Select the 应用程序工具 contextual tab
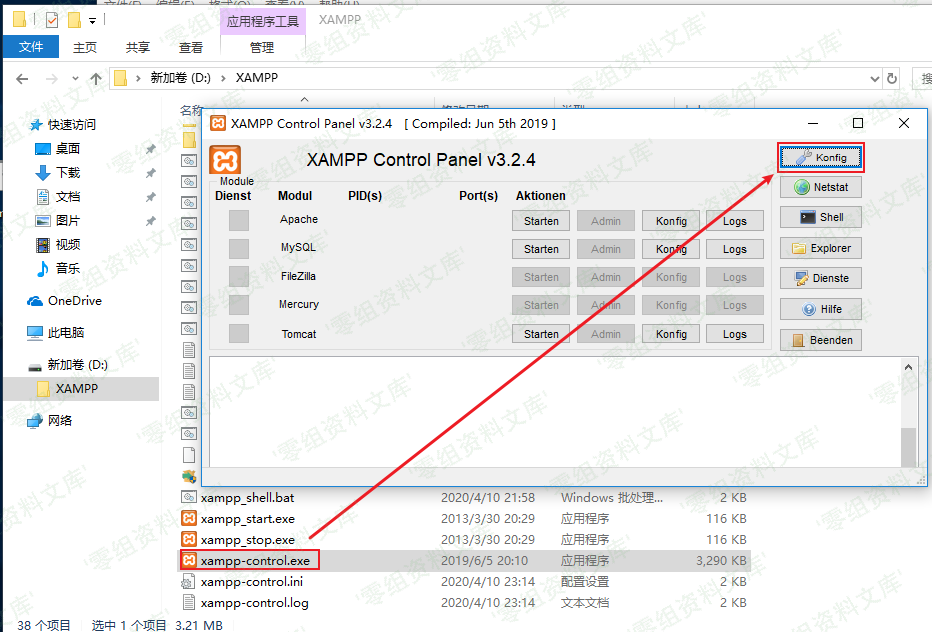932x632 pixels. click(263, 21)
